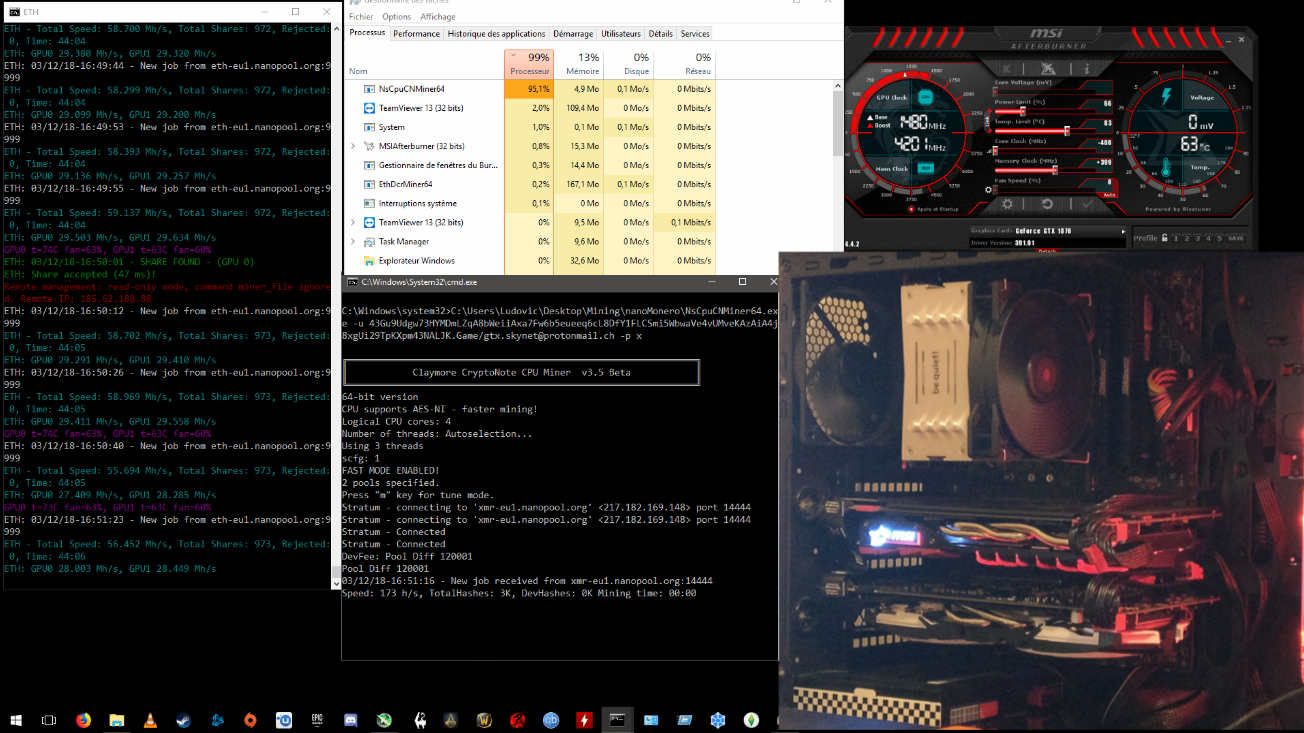1304x733 pixels.
Task: Select EthDcrMiner64 process row
Action: click(x=530, y=184)
